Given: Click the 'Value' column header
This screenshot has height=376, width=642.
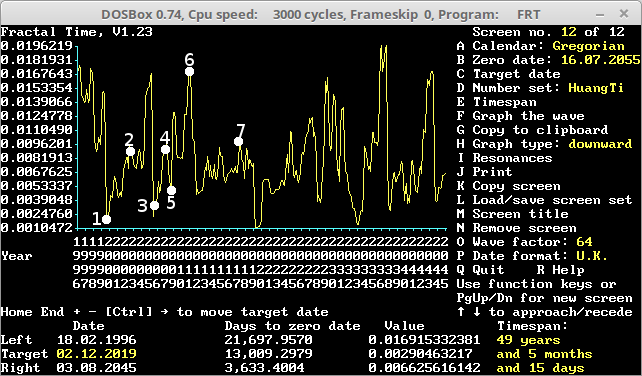Looking at the screenshot, I should [x=405, y=326].
